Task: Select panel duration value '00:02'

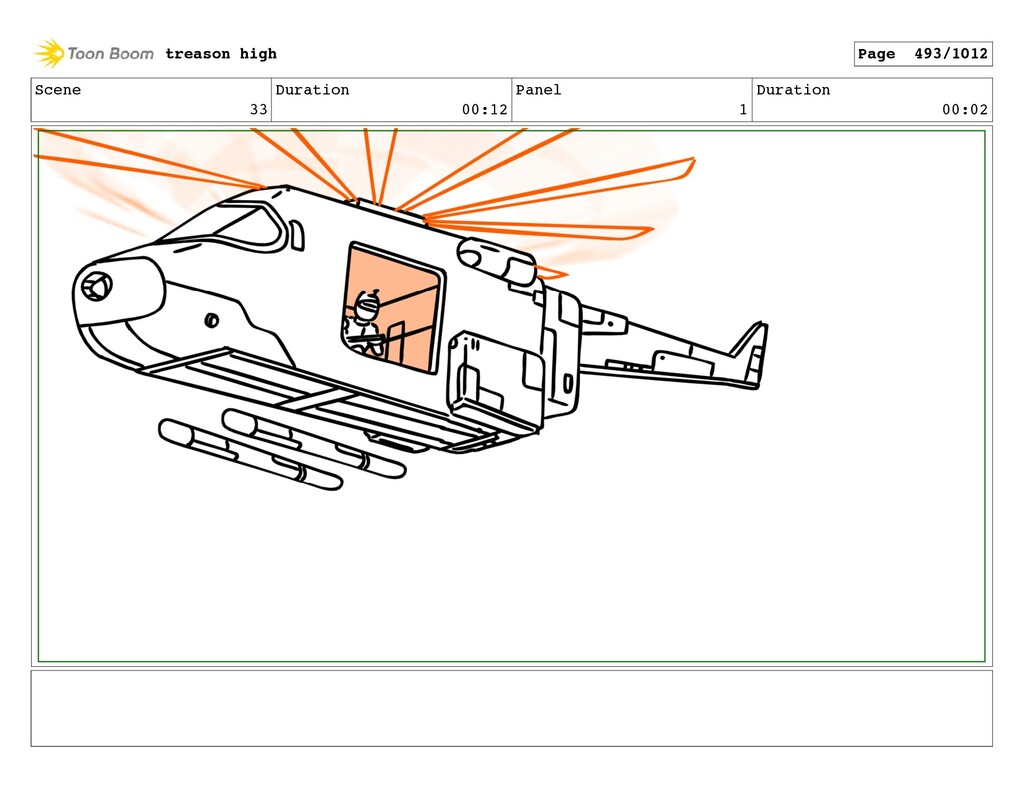Action: pos(965,110)
